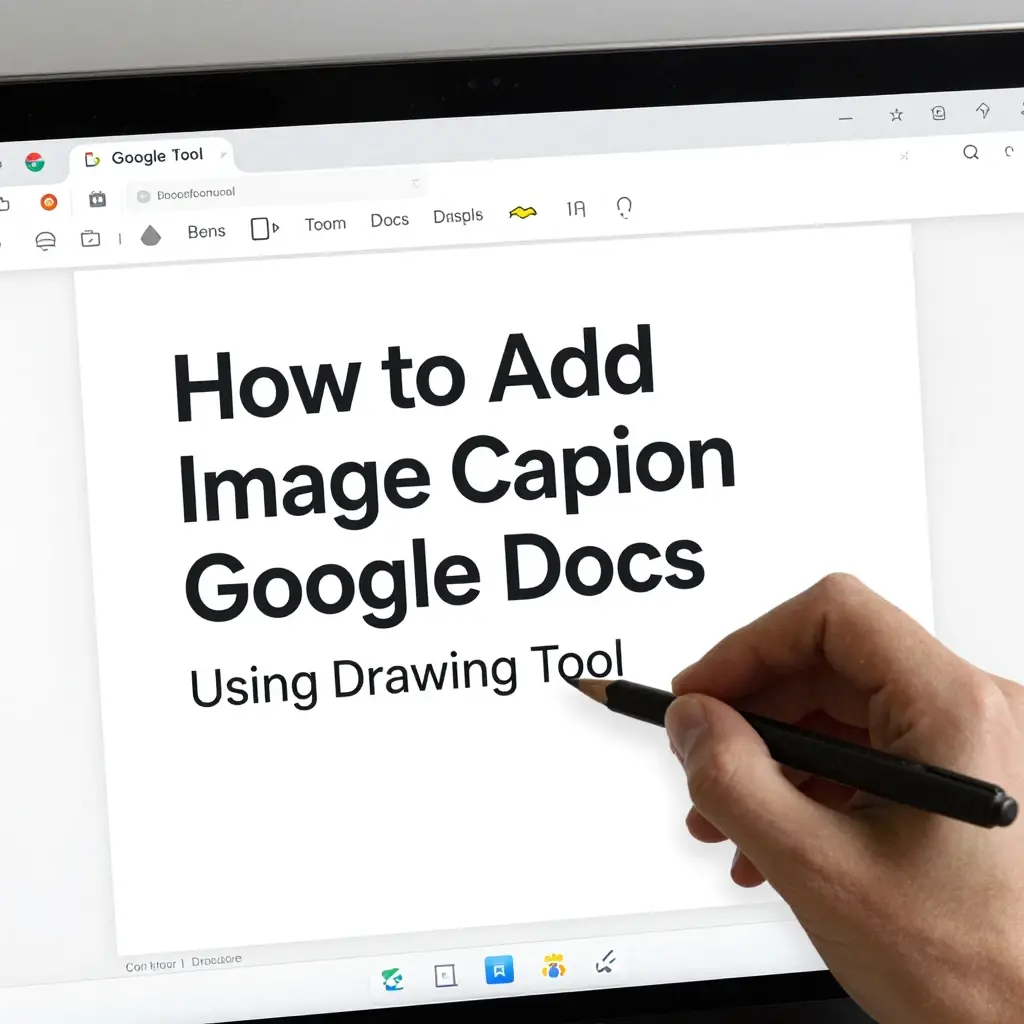
Task: Click the rectangle with play arrow icon
Action: 264,229
